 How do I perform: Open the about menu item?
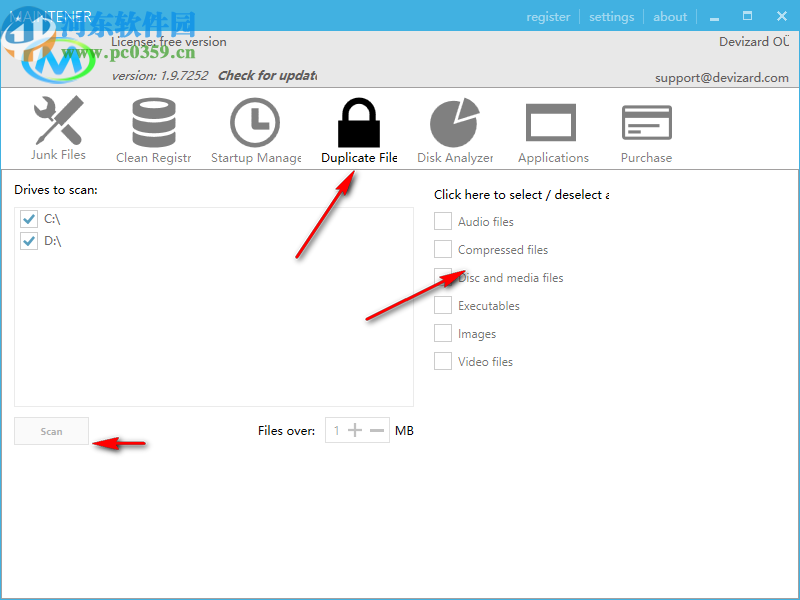click(670, 17)
